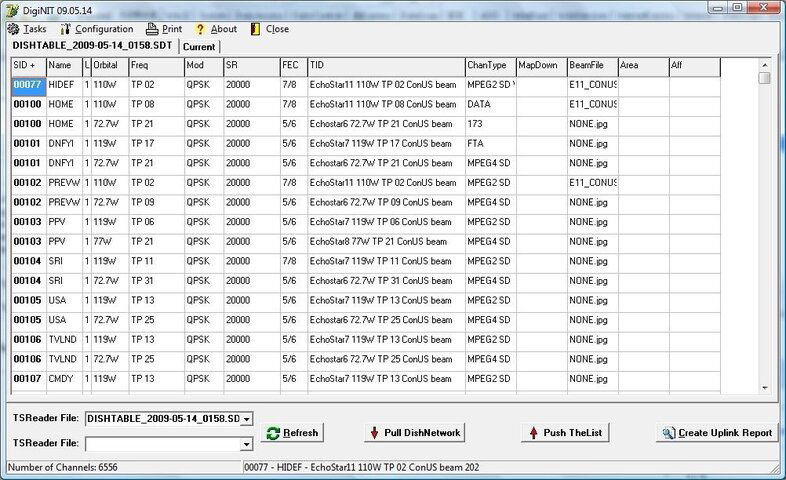Click the Aff column header

pos(695,66)
